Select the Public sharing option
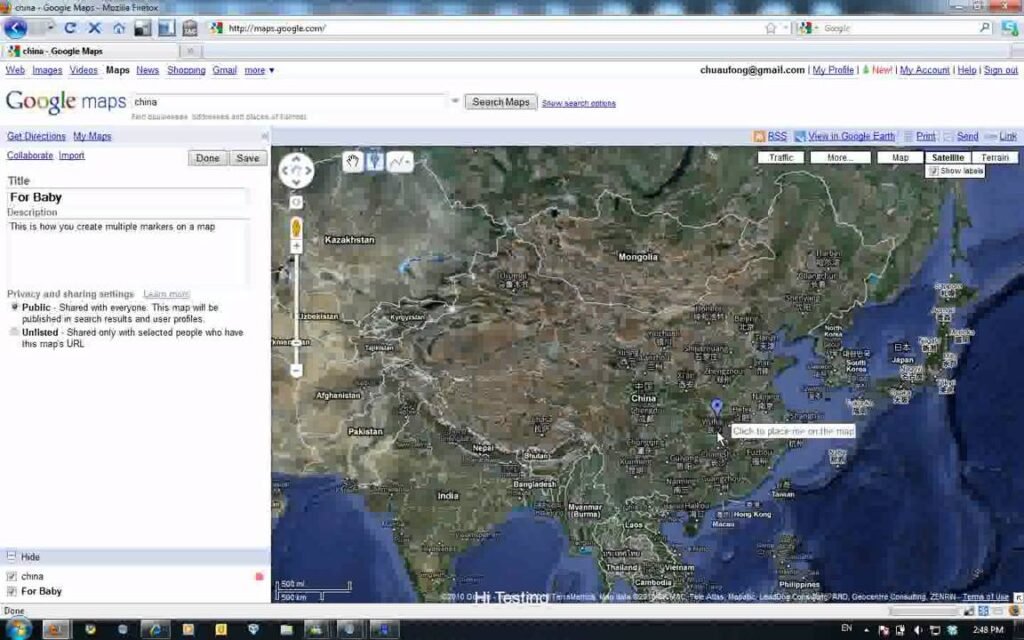 tap(14, 307)
